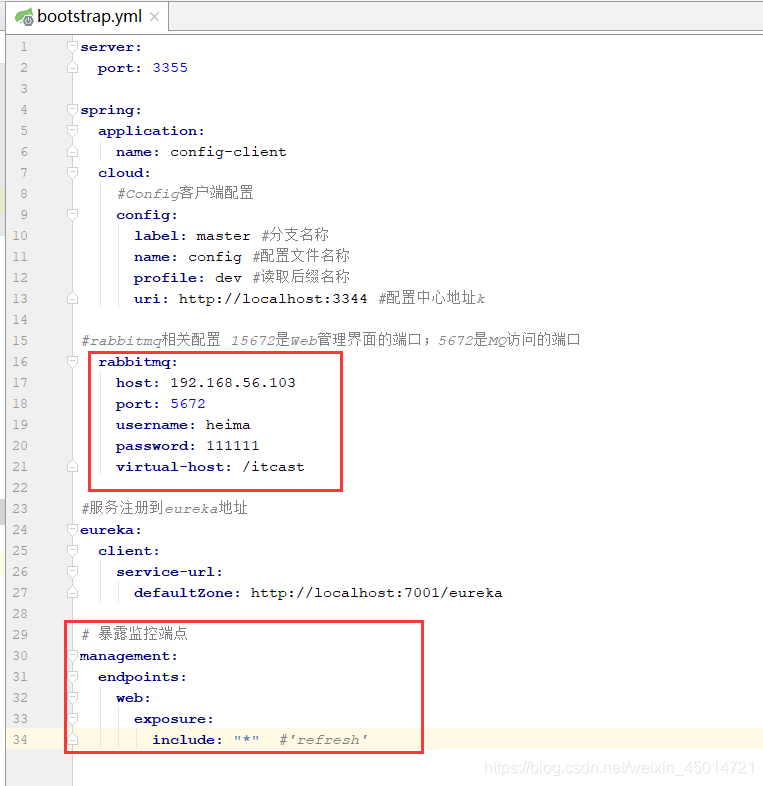Fold the client section on line 25
The image size is (763, 786).
(72, 551)
